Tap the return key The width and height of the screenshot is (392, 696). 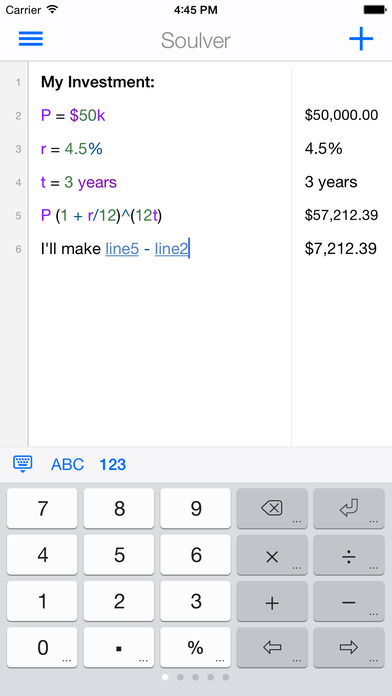point(349,509)
